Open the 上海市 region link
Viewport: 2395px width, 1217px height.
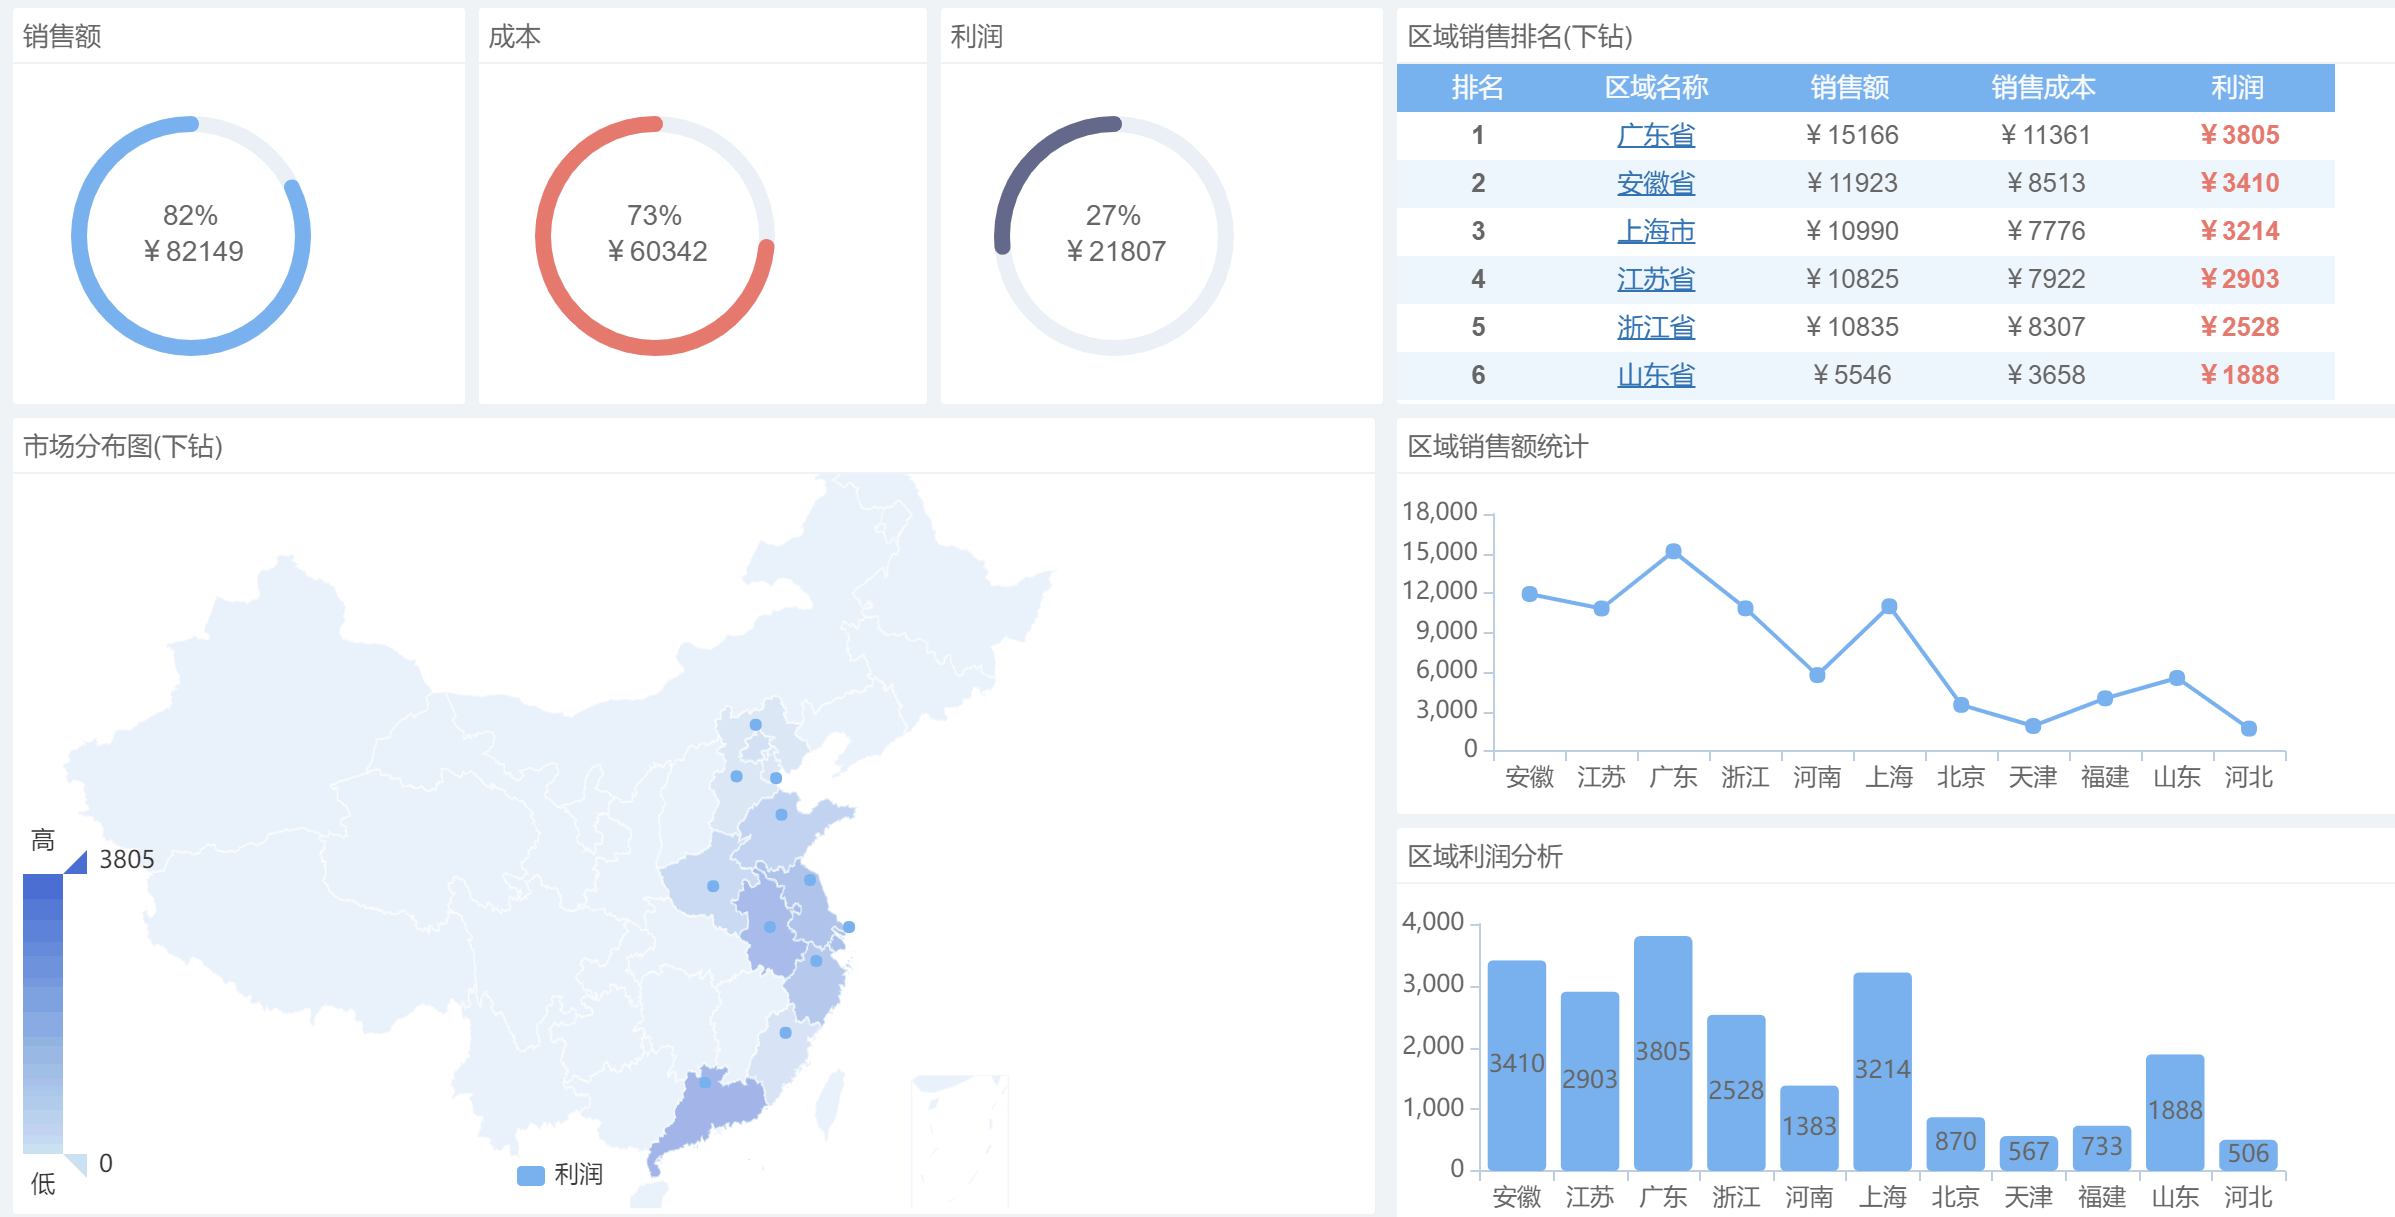coord(1655,231)
